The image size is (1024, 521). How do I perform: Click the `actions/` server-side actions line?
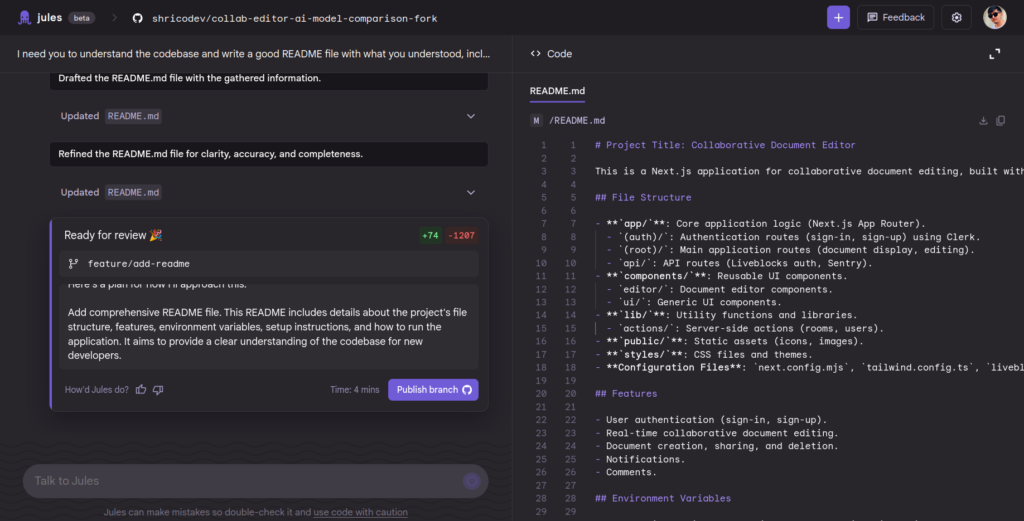(x=745, y=328)
